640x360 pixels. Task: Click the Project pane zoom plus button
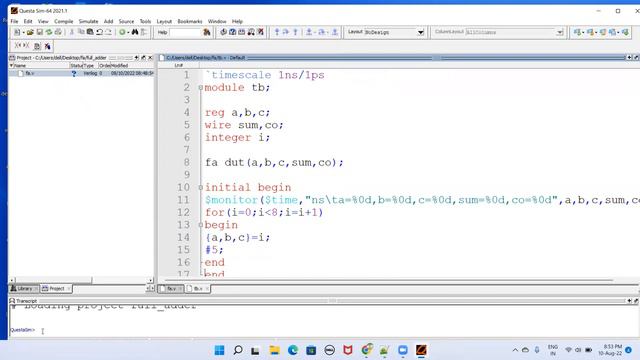(x=136, y=58)
